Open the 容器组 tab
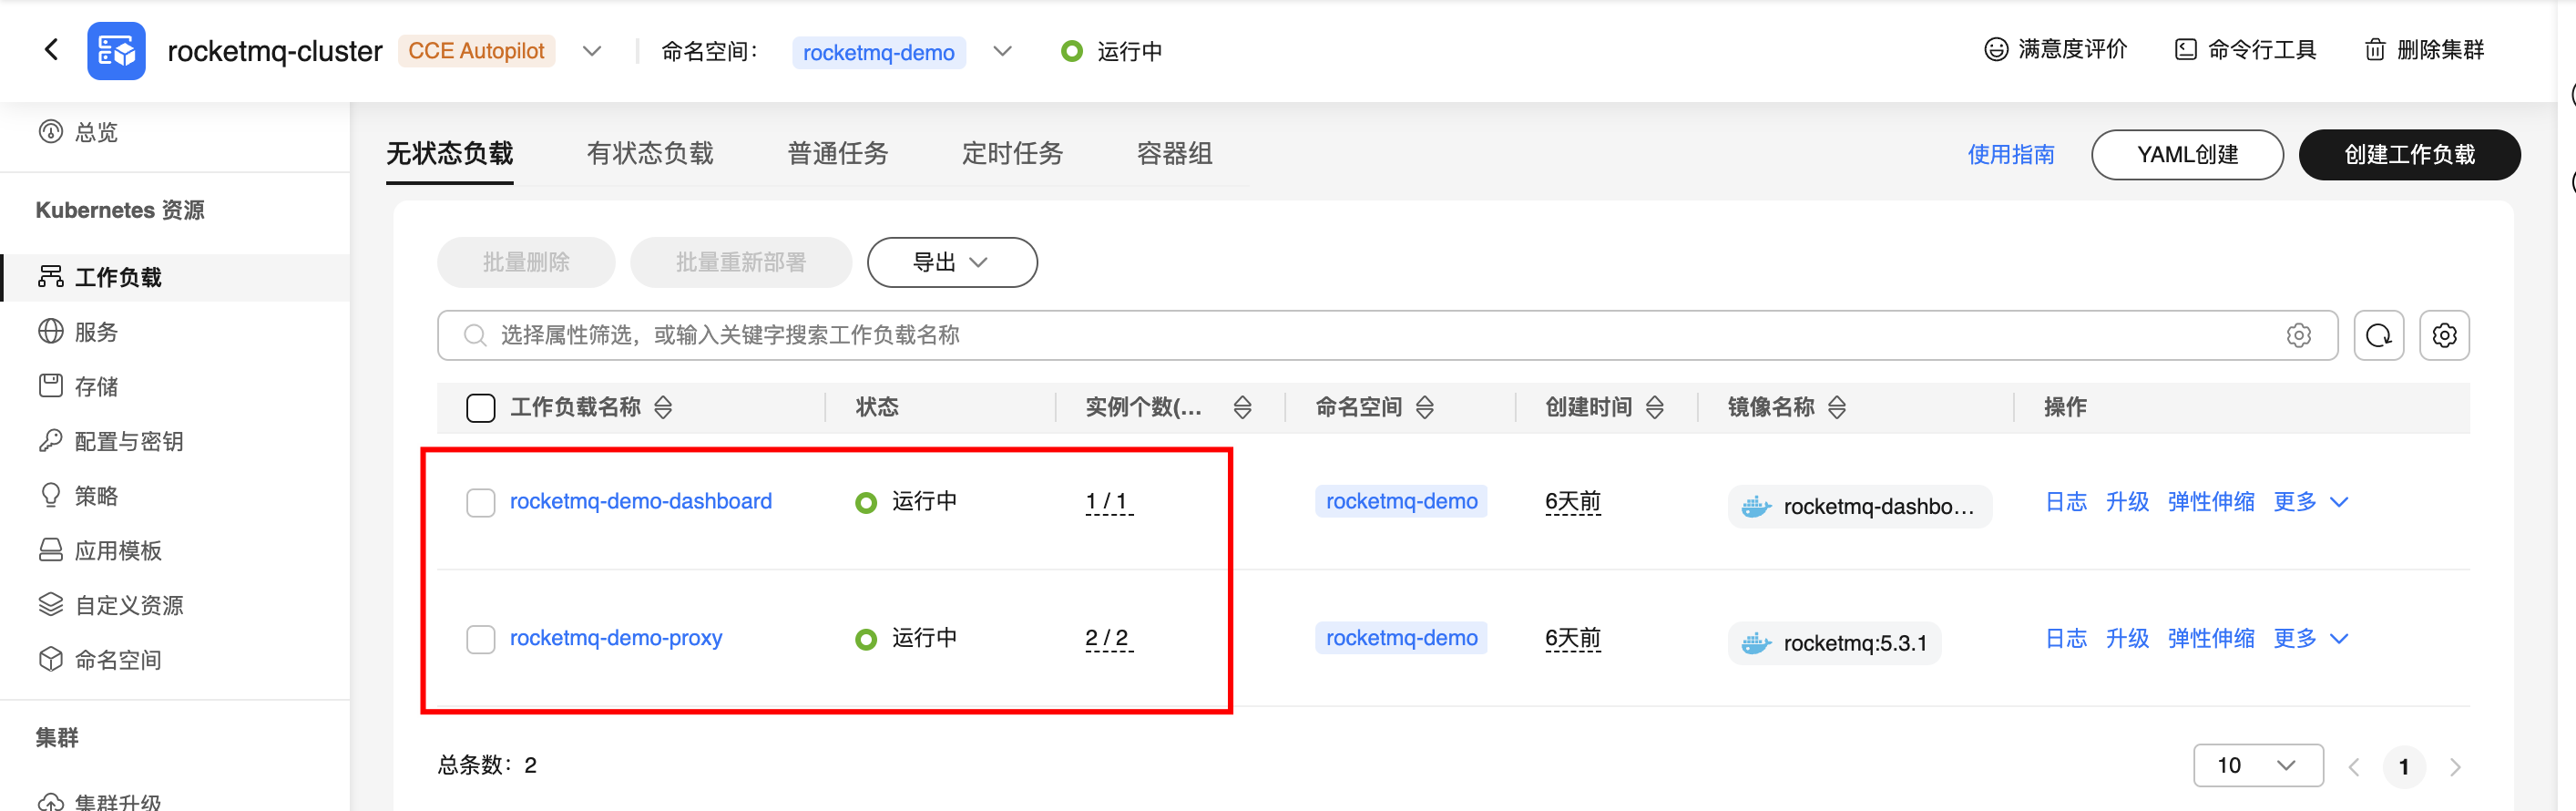 pos(1174,153)
